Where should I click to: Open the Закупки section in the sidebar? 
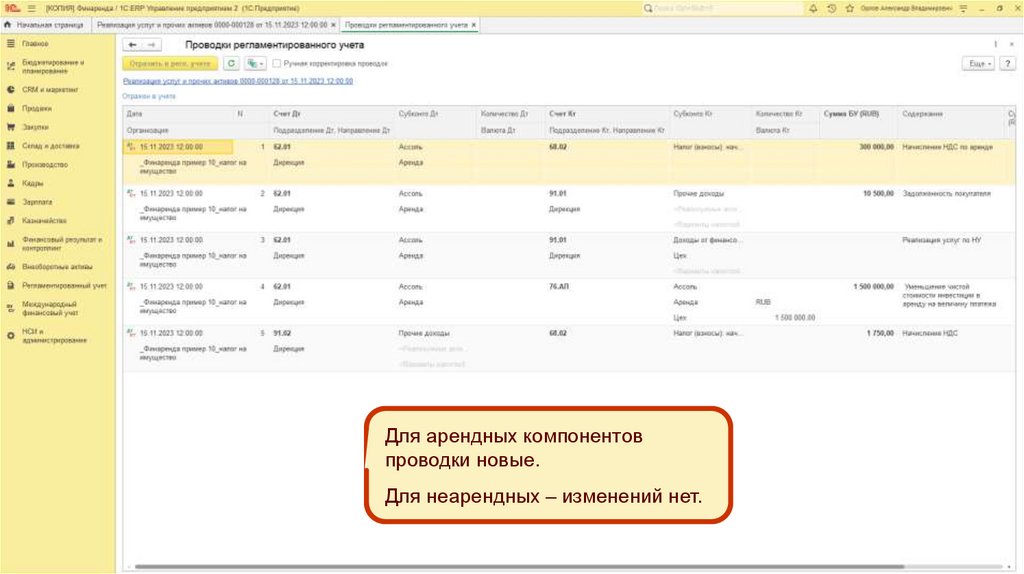click(36, 127)
